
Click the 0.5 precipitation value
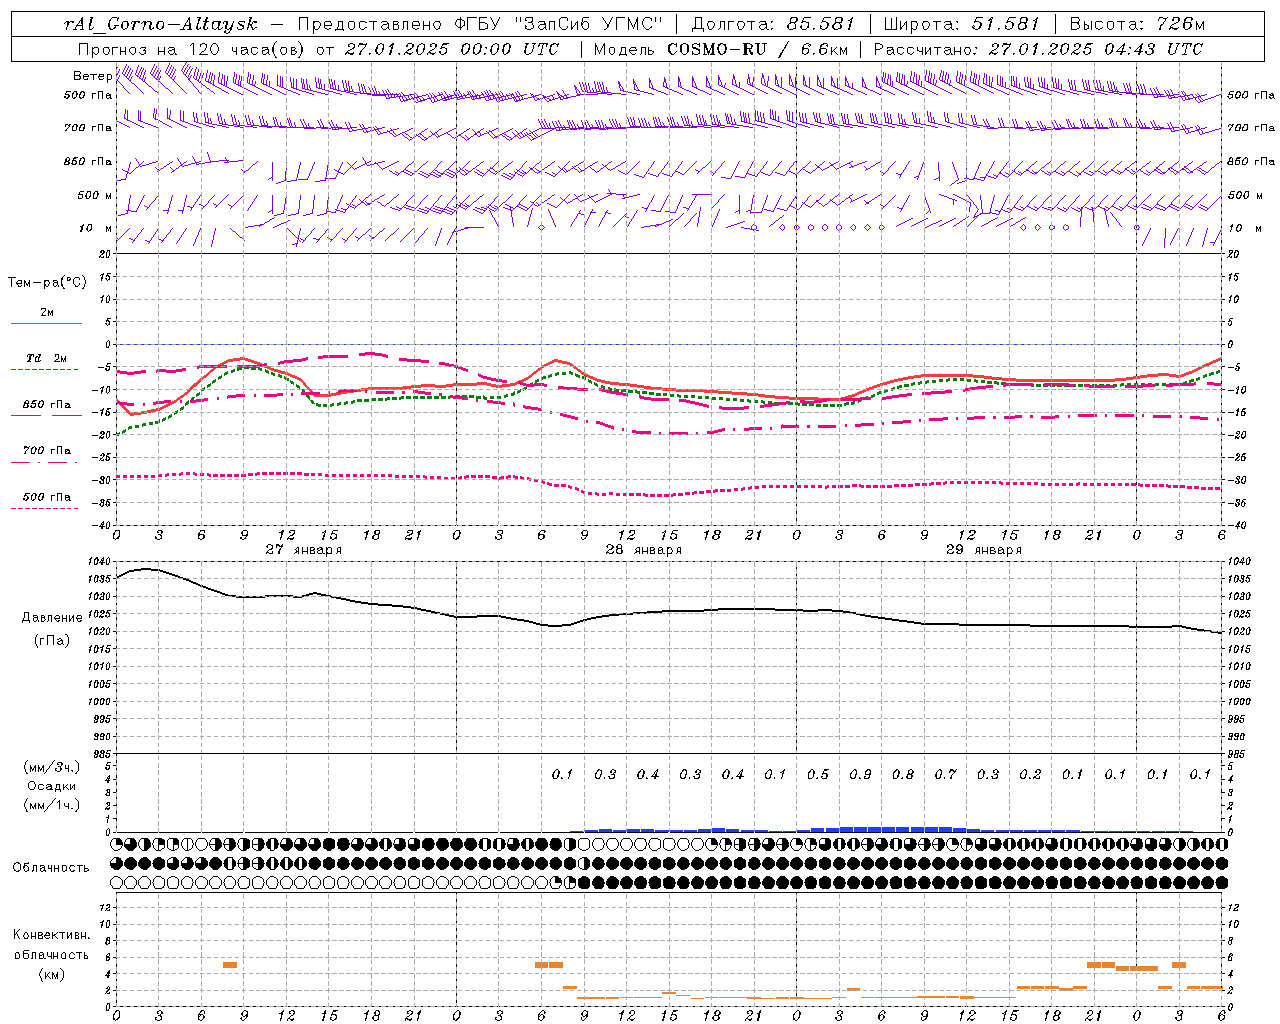[x=818, y=774]
